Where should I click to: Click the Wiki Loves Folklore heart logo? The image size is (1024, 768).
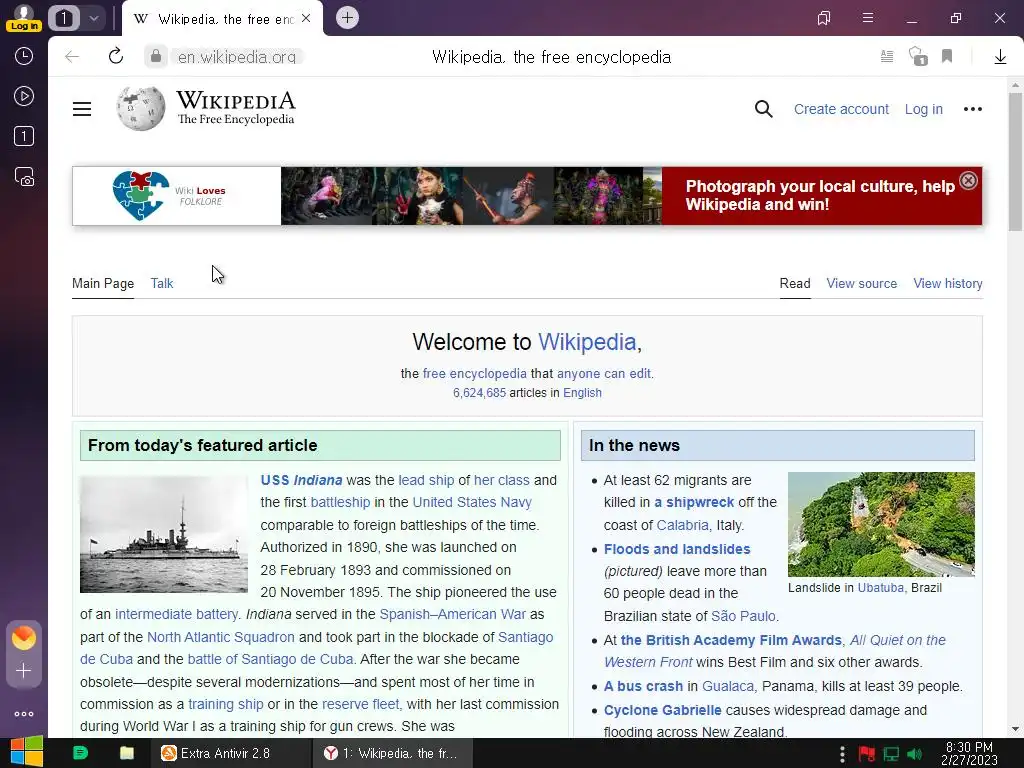(140, 195)
